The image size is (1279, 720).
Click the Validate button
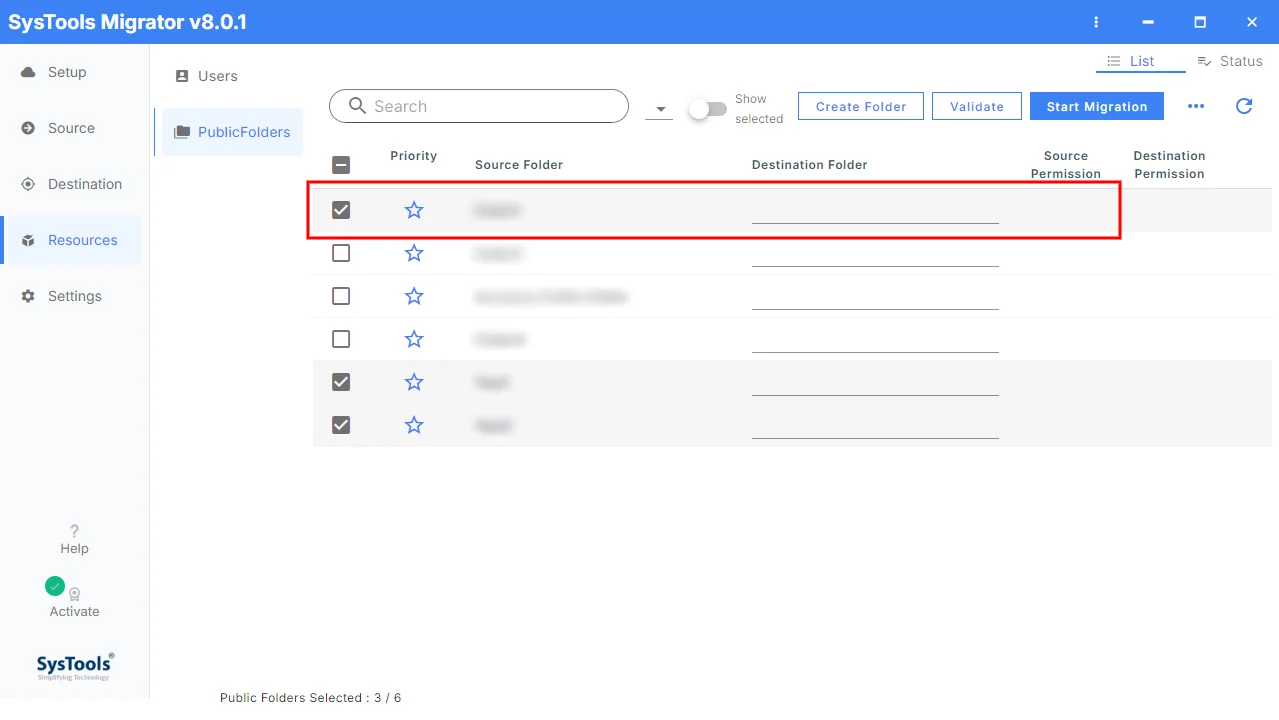(x=977, y=106)
